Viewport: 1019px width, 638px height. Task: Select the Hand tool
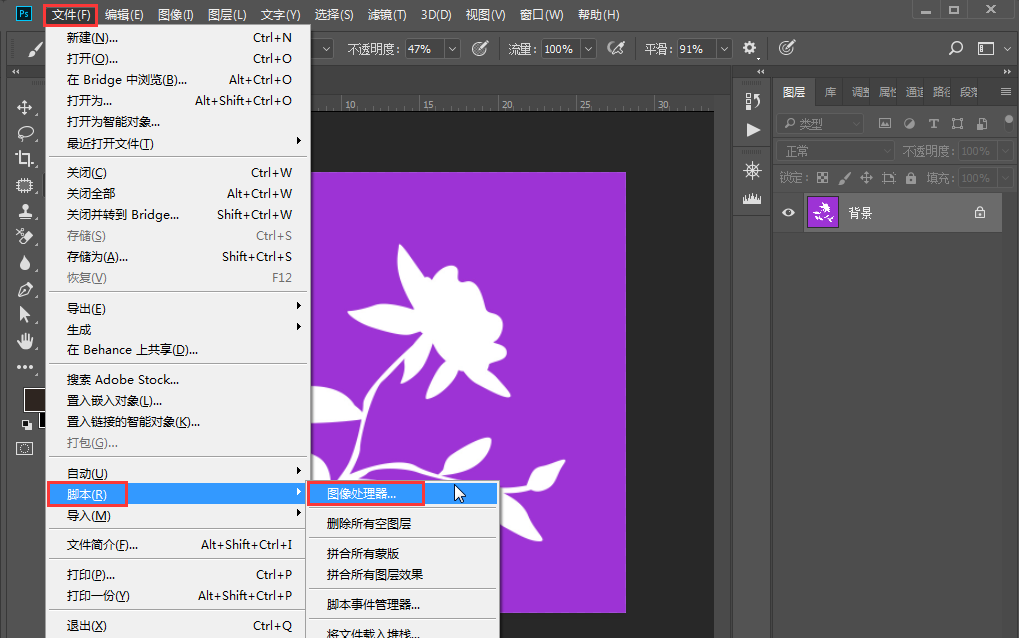click(x=25, y=341)
